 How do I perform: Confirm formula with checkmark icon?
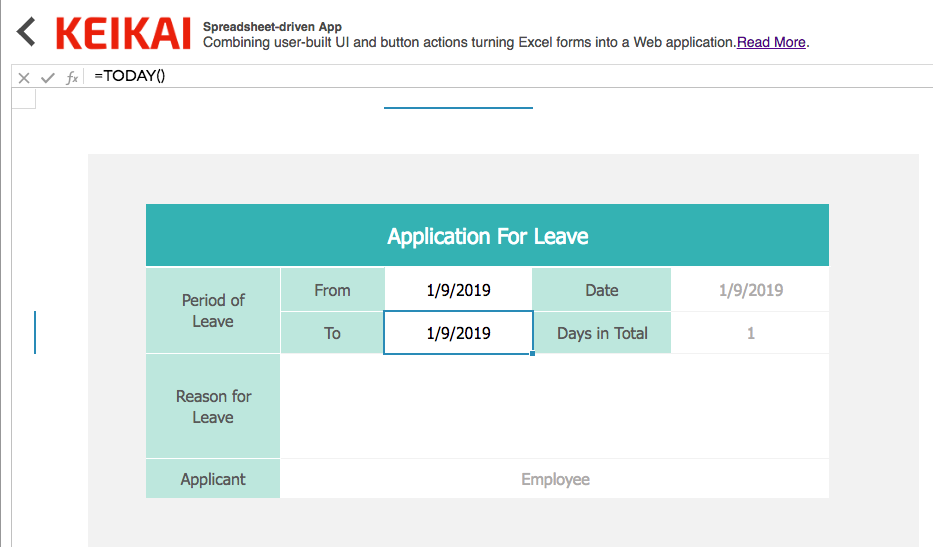[x=47, y=78]
